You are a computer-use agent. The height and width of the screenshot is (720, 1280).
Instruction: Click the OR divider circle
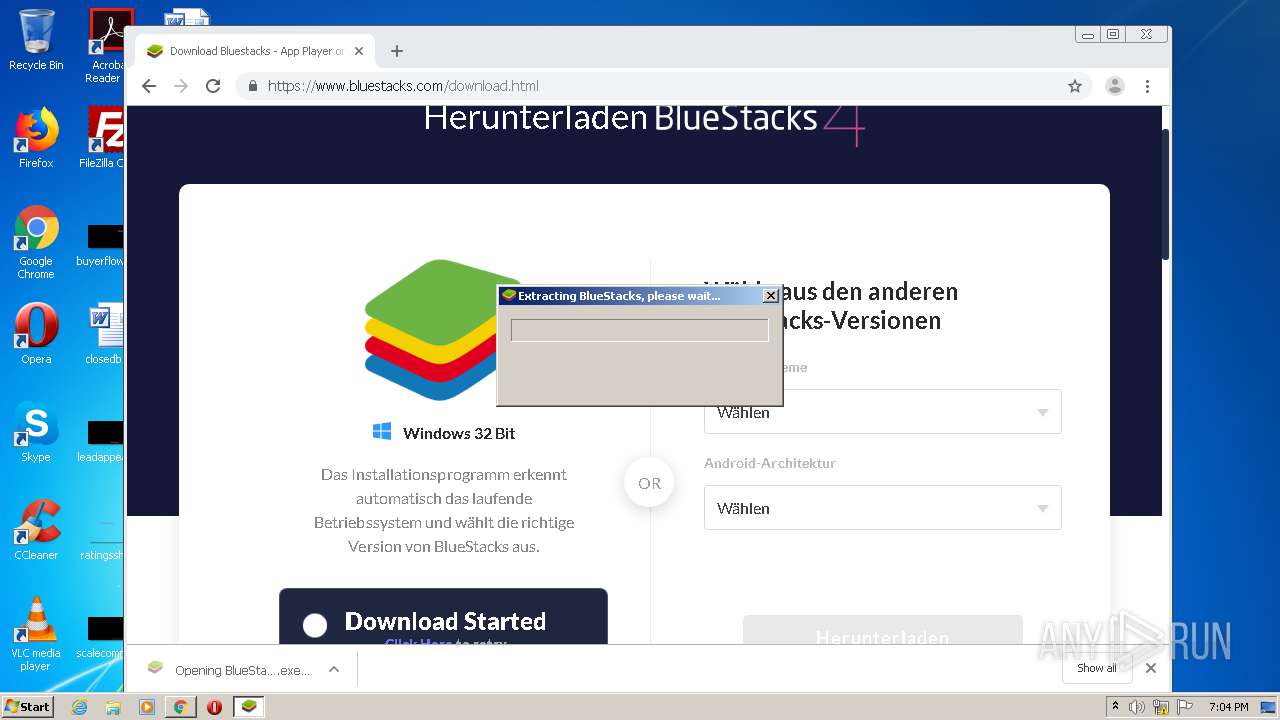pyautogui.click(x=649, y=483)
